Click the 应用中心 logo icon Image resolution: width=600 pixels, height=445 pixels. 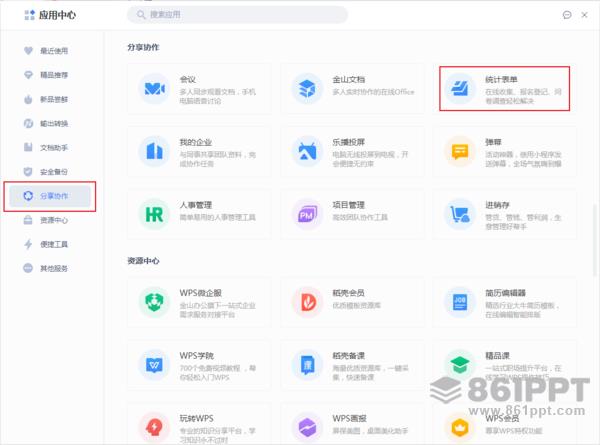29,15
